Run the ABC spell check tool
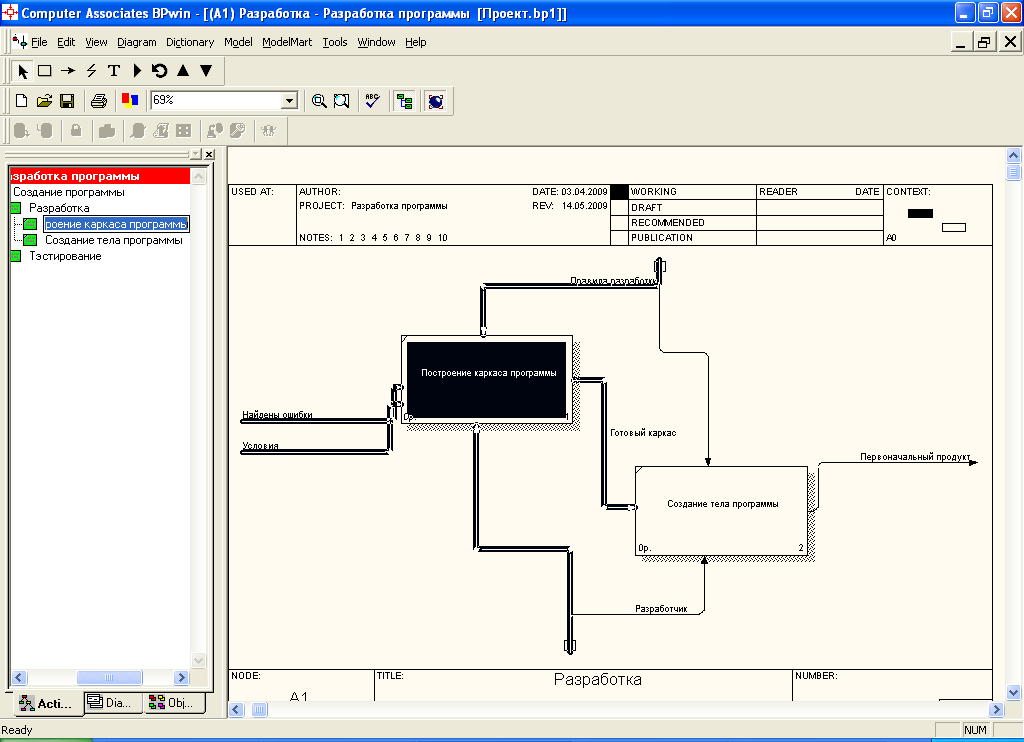The image size is (1024, 742). point(372,101)
